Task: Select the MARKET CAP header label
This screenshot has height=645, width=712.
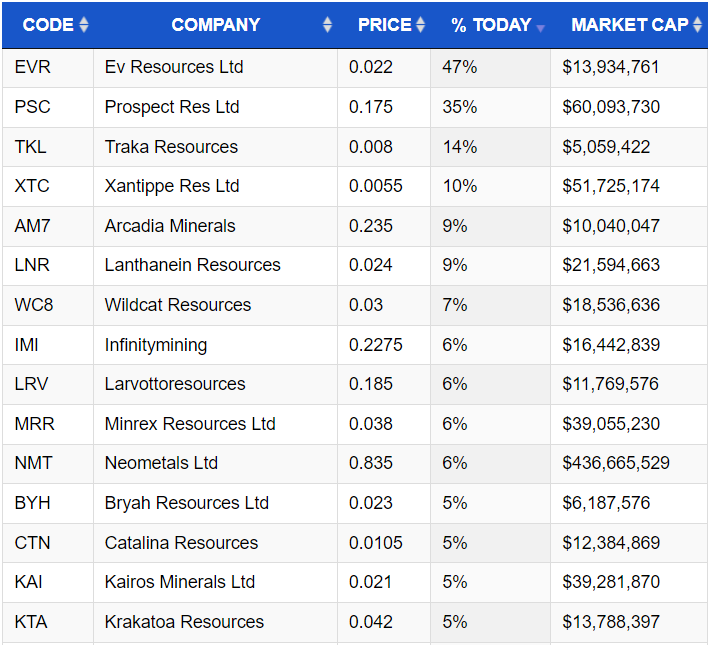Action: tap(629, 25)
